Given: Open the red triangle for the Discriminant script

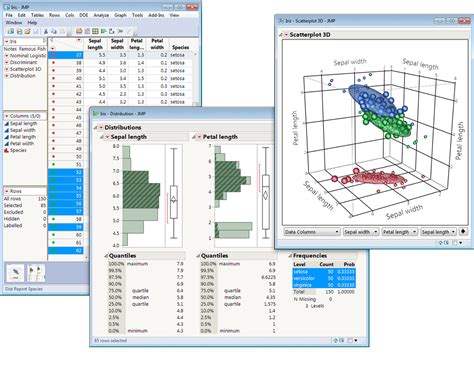Looking at the screenshot, I should click(6, 62).
